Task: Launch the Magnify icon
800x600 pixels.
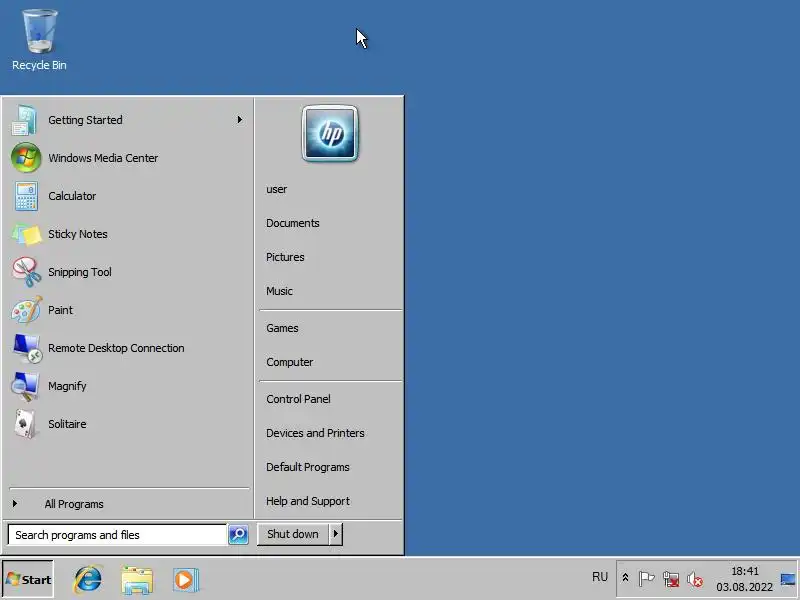Action: click(26, 386)
